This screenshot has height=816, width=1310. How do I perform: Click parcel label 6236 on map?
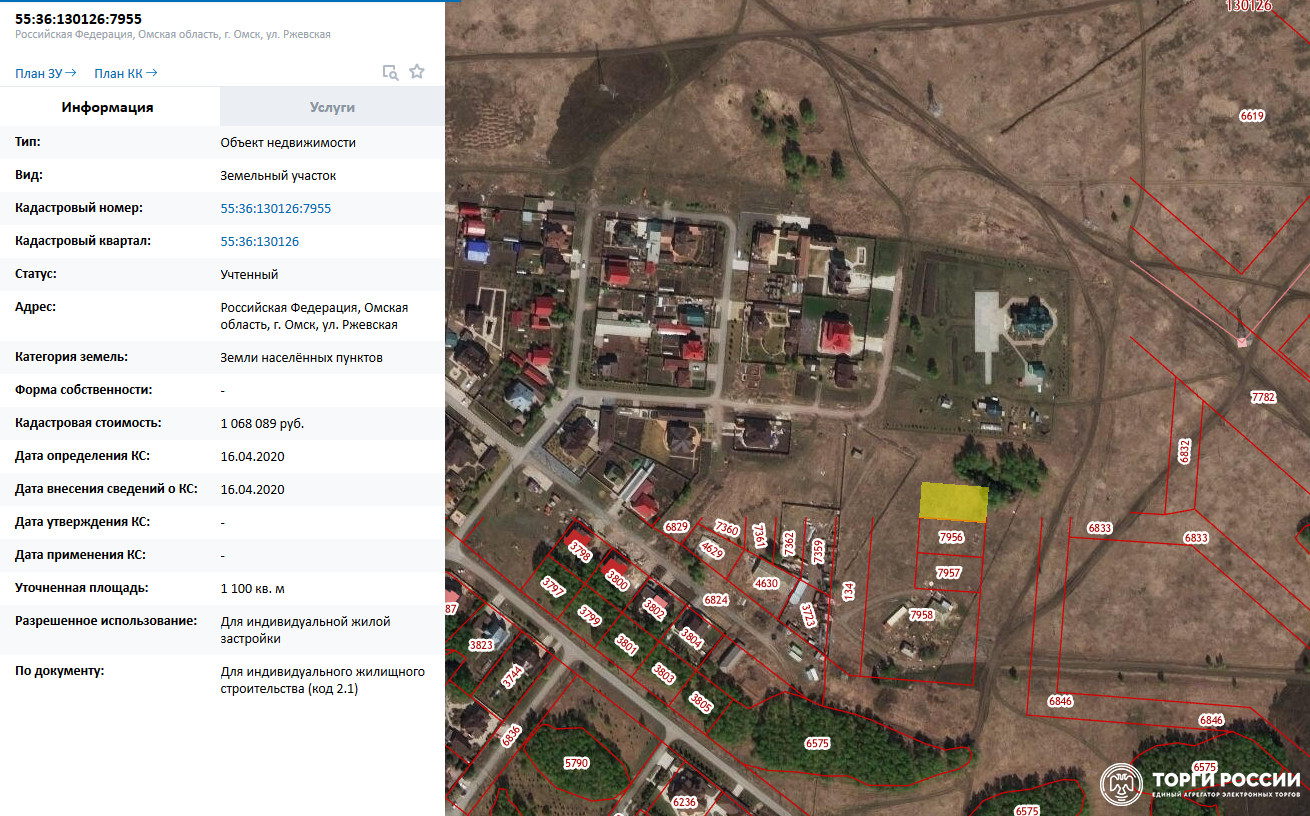click(x=684, y=802)
